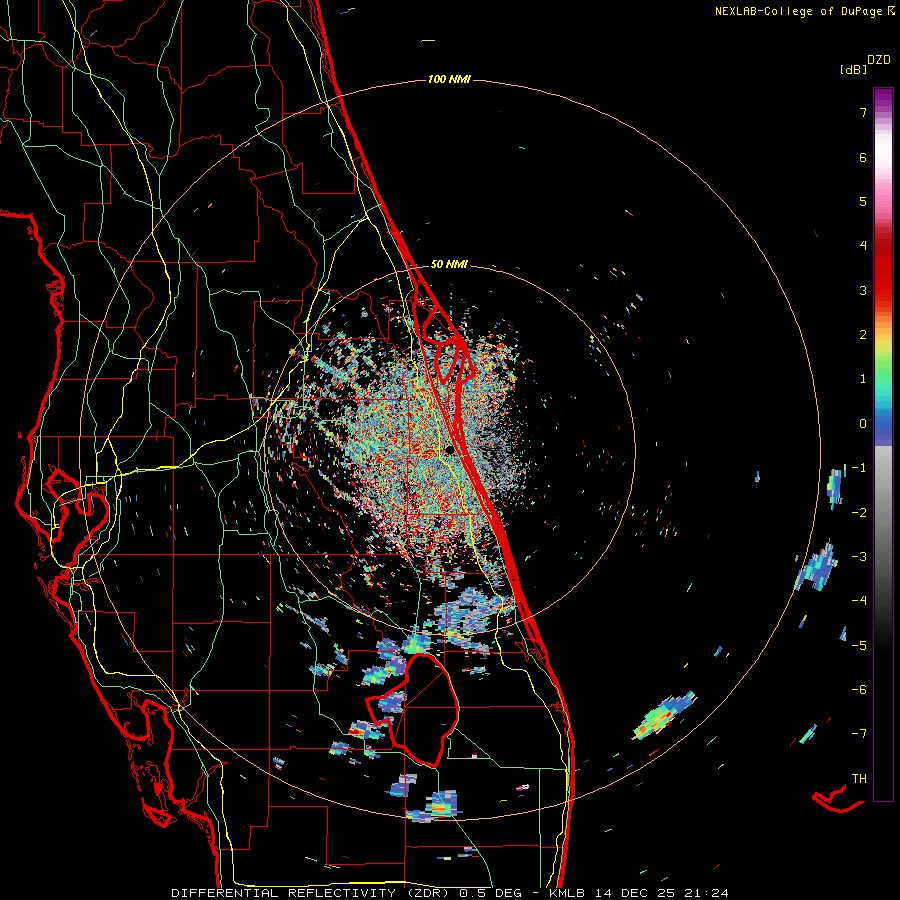Select the -6 dB tick on the color scale
Image resolution: width=900 pixels, height=900 pixels.
pos(859,689)
